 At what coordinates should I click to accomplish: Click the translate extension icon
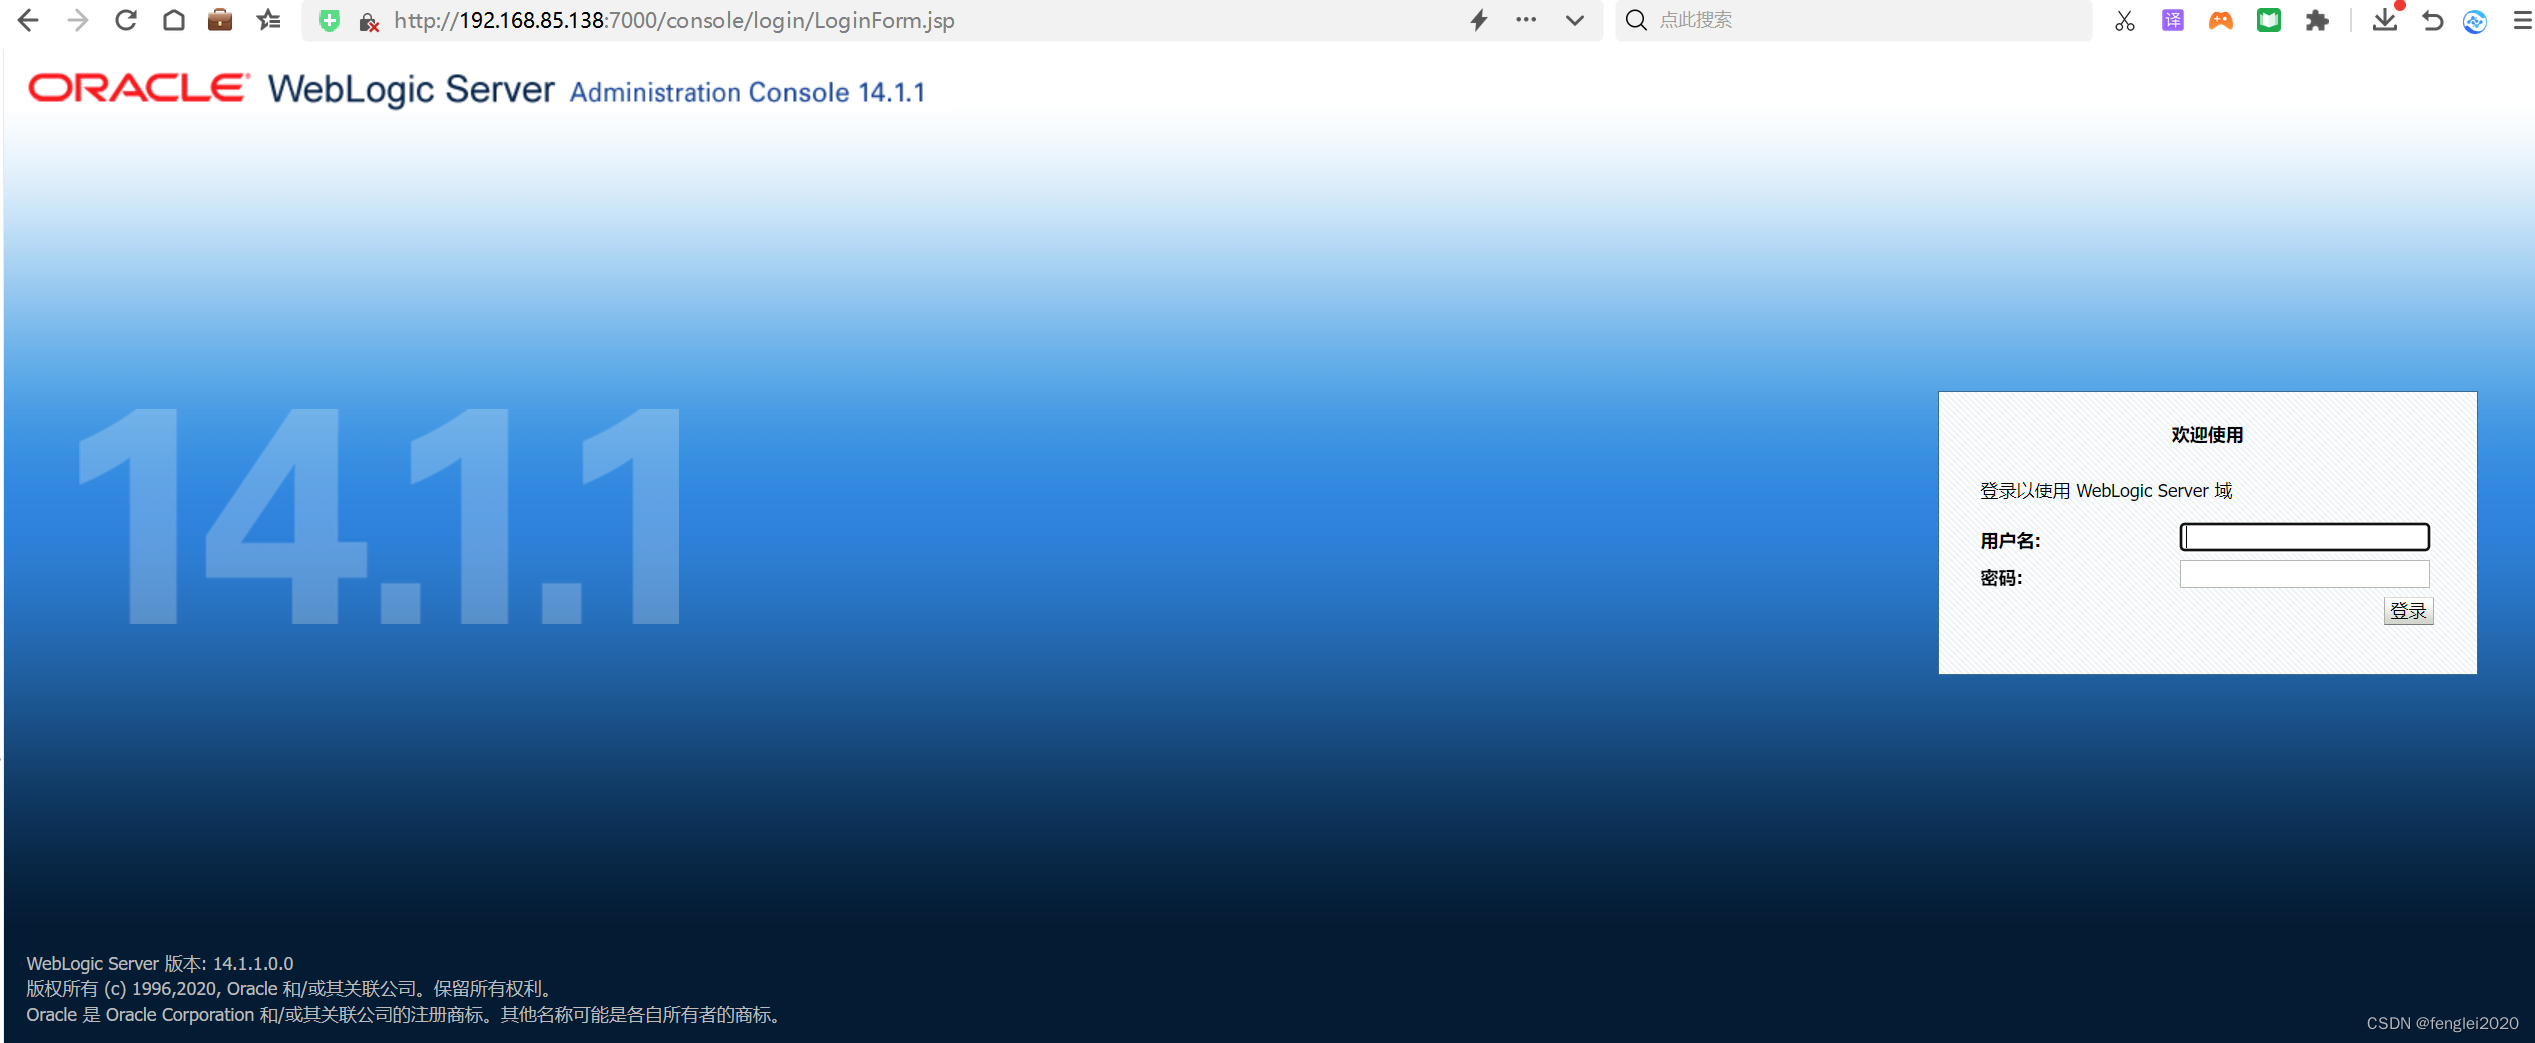click(2171, 20)
